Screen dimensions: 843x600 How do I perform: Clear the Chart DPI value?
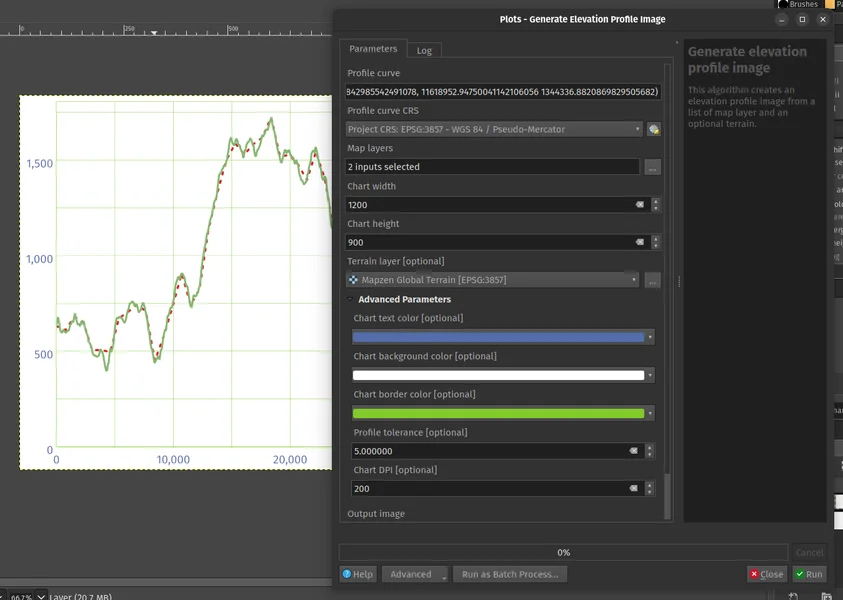point(633,489)
